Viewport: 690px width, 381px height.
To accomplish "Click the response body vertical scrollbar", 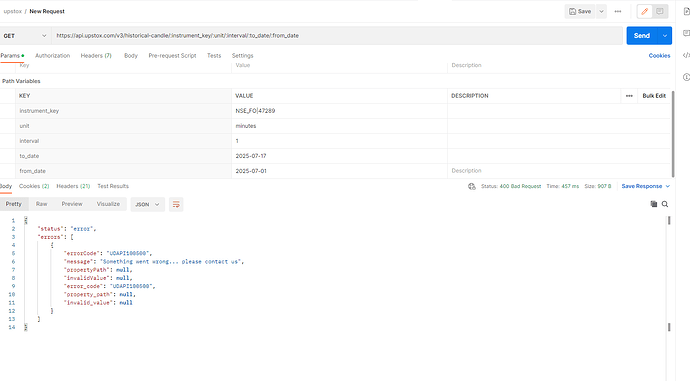I will click(x=669, y=274).
